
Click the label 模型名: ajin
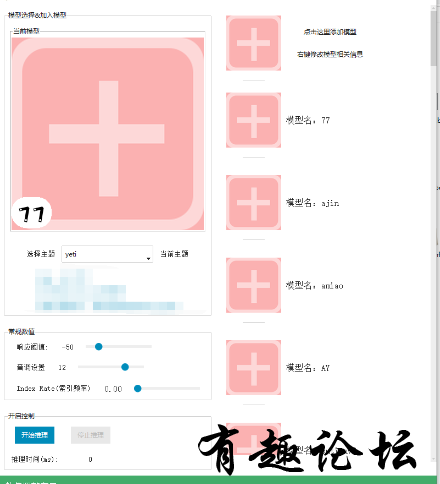tap(313, 203)
